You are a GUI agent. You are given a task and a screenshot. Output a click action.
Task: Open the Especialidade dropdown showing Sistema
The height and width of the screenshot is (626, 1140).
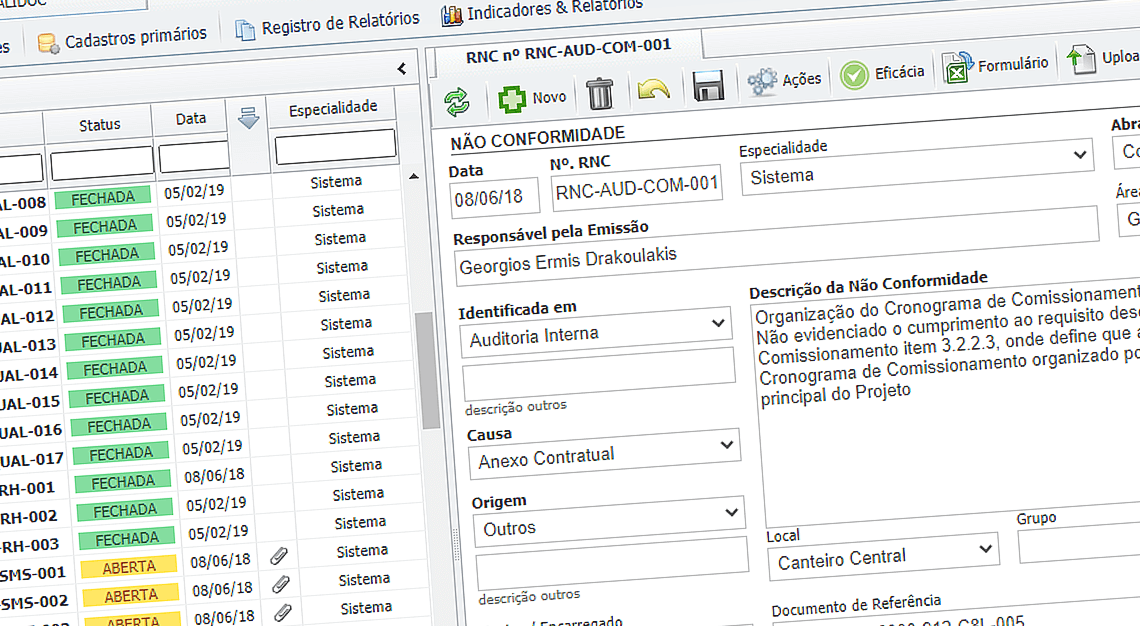(x=1081, y=156)
